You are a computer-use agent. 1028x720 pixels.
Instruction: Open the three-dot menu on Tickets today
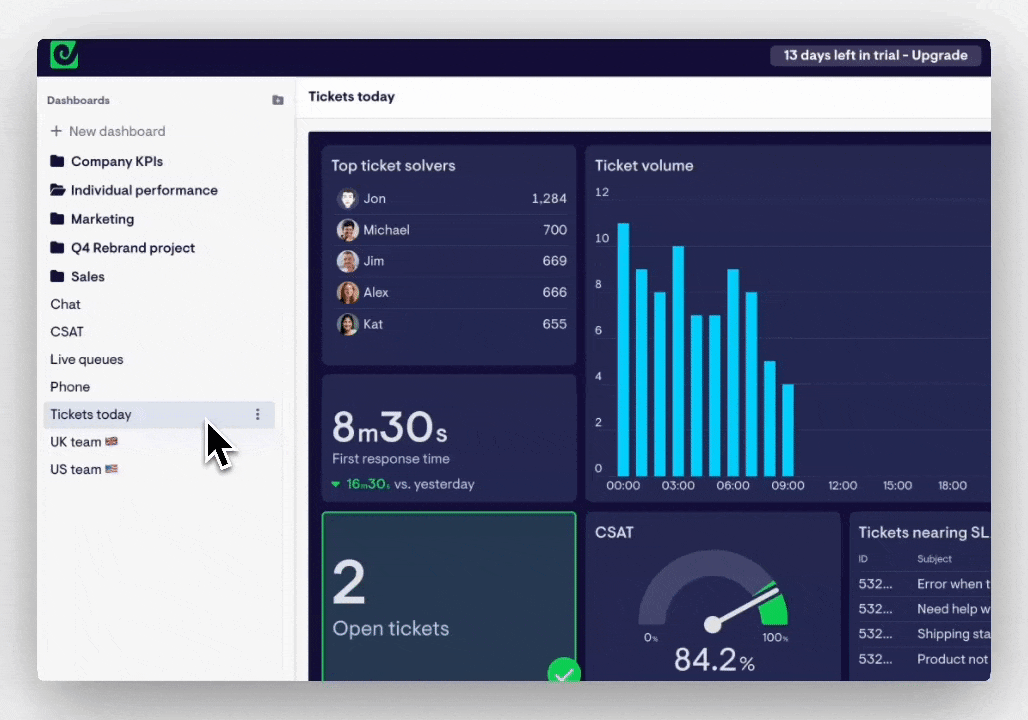[x=257, y=414]
